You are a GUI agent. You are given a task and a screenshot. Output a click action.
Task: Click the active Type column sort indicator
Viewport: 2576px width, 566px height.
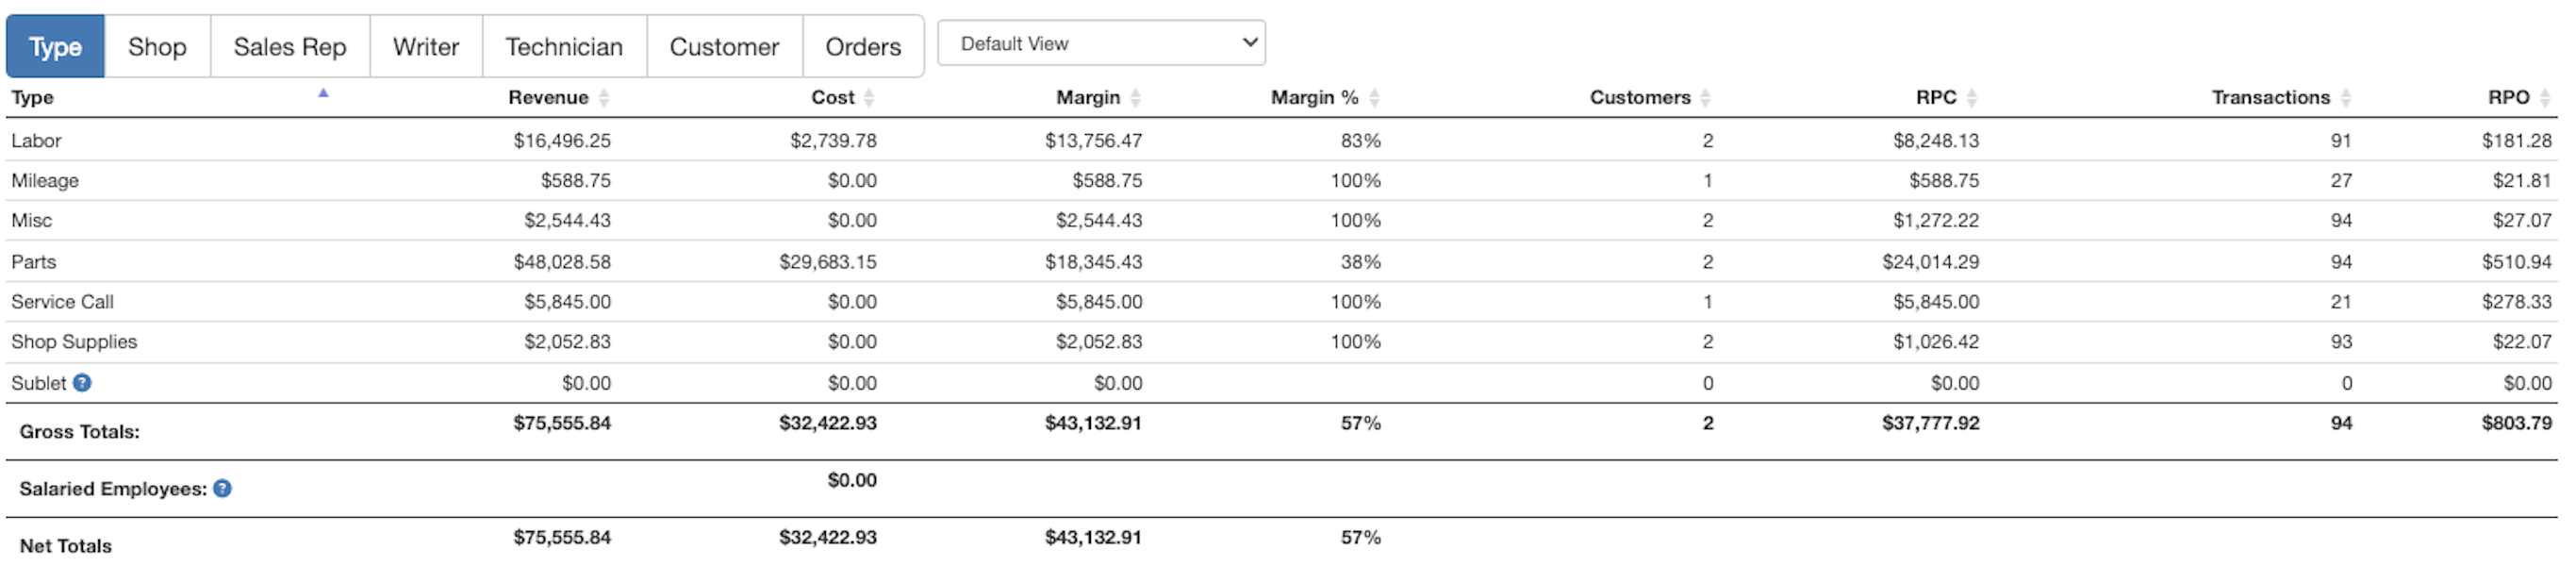pos(323,91)
